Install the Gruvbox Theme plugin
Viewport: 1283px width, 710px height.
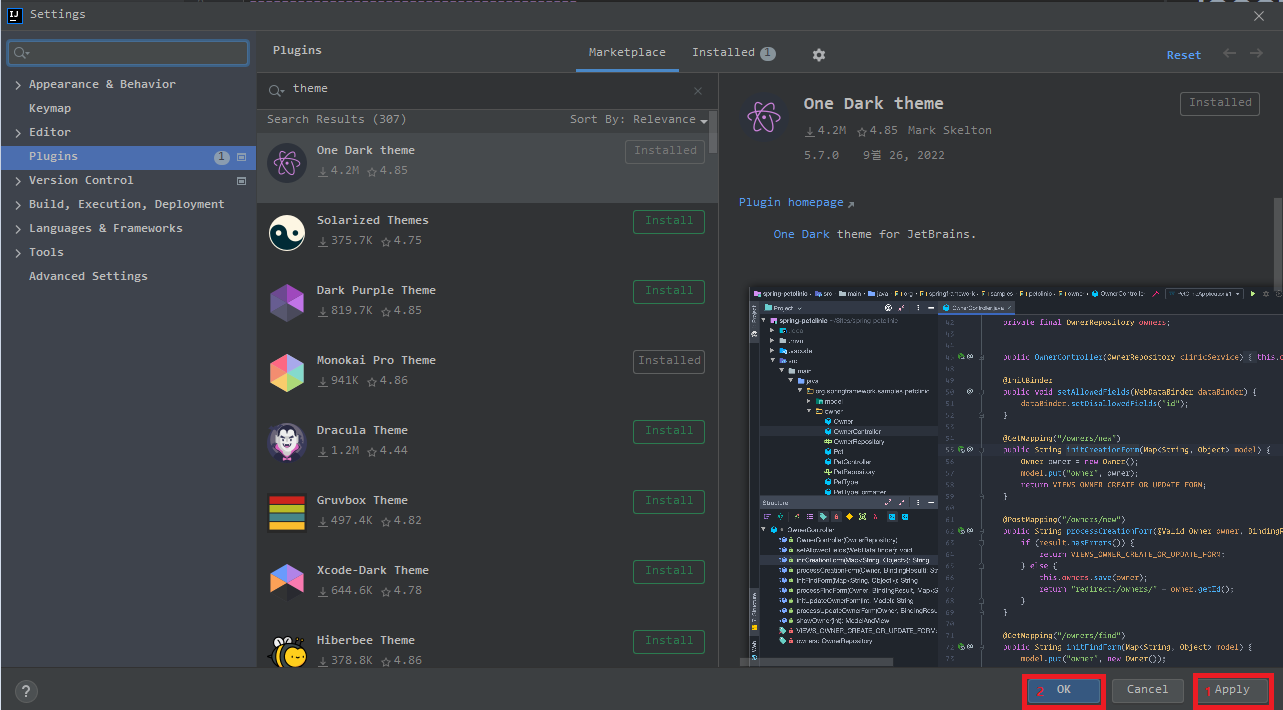tap(669, 501)
